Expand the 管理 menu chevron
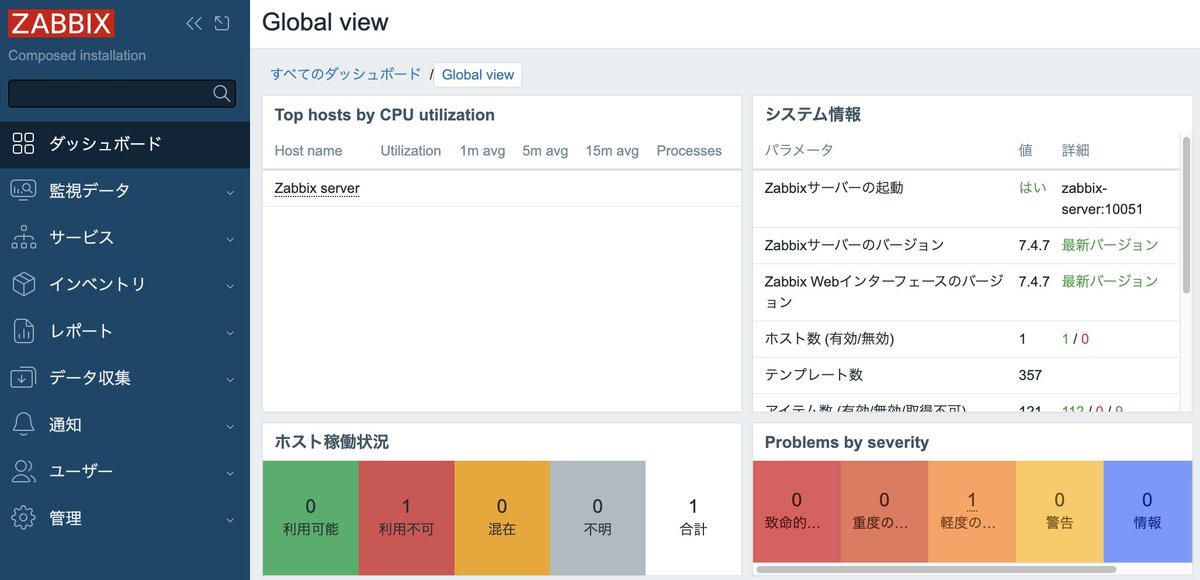Viewport: 1200px width, 580px height. tap(230, 521)
